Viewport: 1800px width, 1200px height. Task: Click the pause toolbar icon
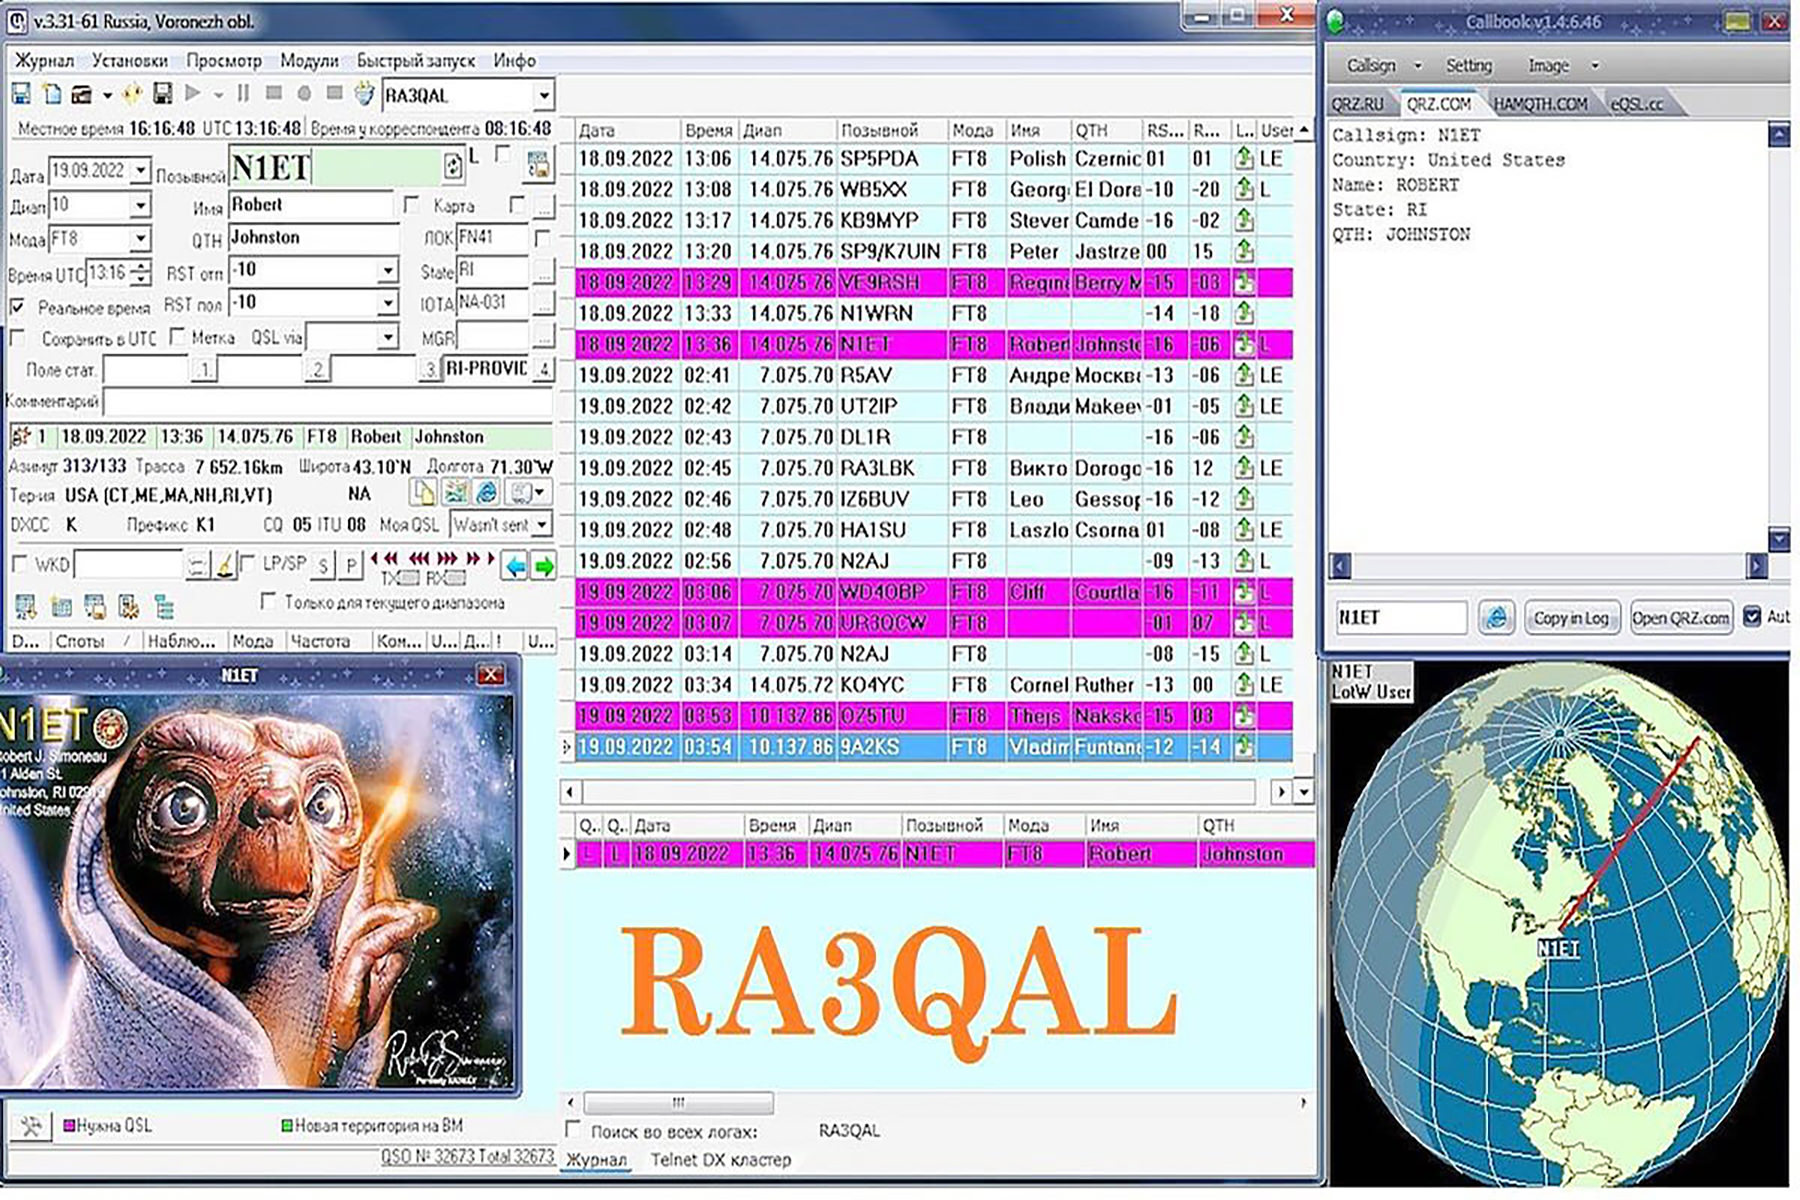(243, 94)
